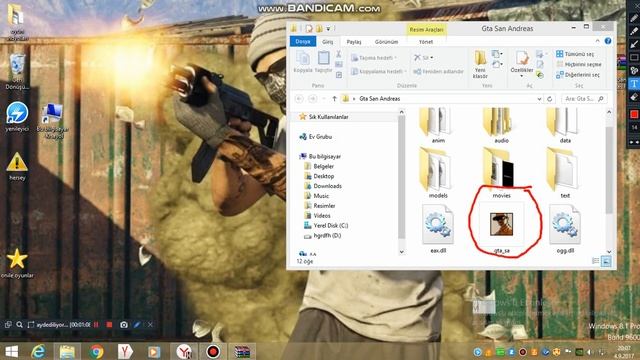Switch to the Giriş ribbon tab
Viewport: 640px width, 360px height.
327,42
